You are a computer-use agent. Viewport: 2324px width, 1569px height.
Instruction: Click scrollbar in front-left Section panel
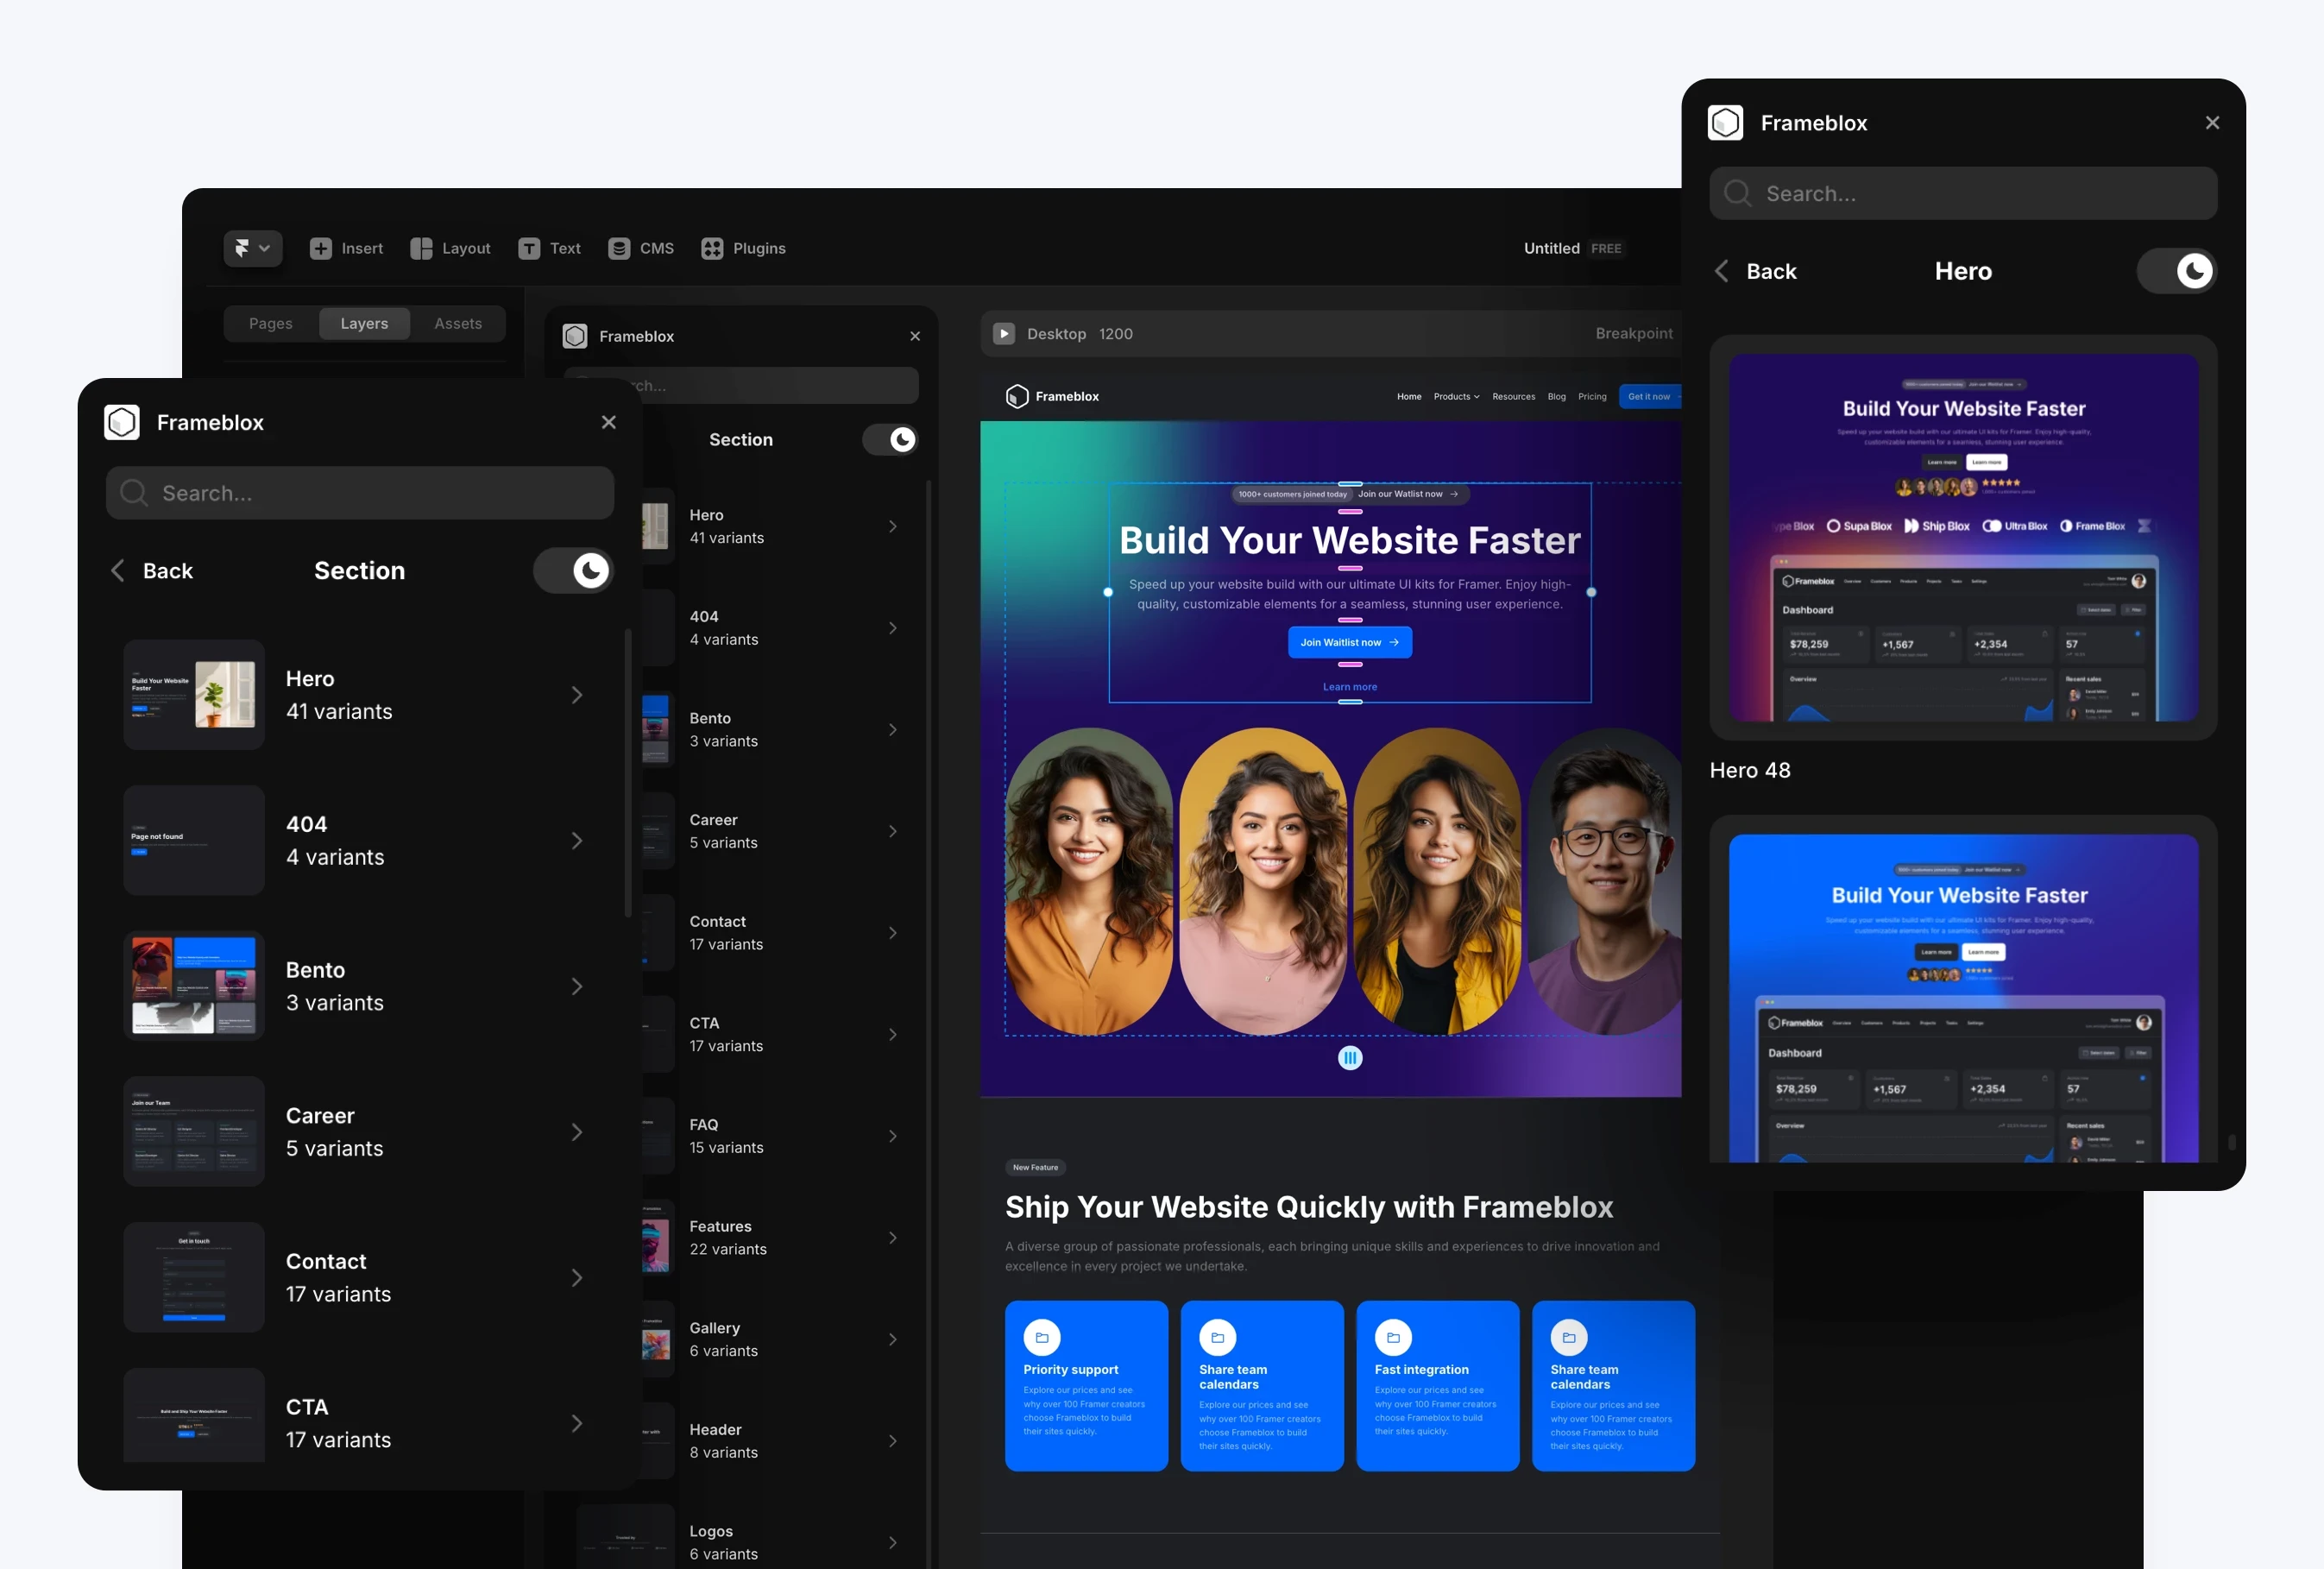(x=628, y=773)
